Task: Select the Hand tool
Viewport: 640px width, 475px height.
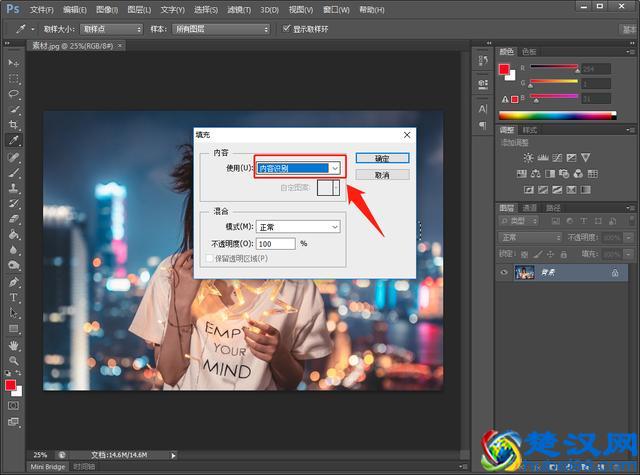Action: tap(14, 345)
